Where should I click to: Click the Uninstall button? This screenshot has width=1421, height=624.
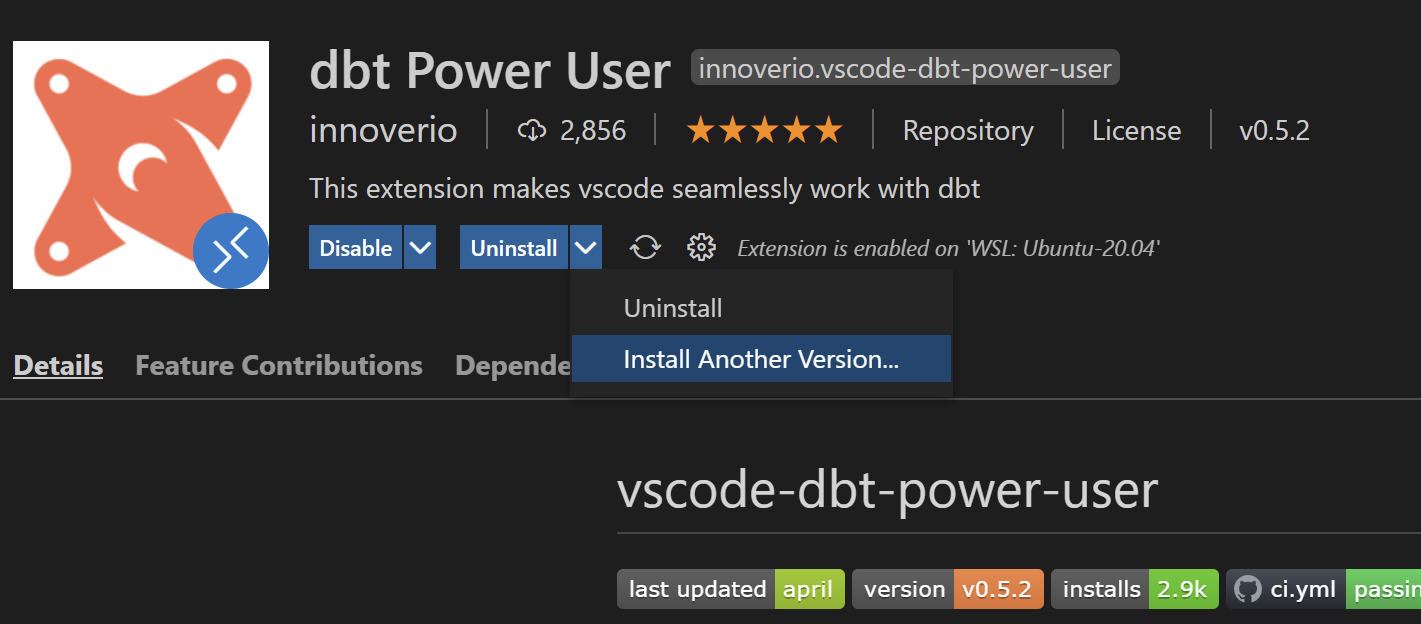click(513, 246)
